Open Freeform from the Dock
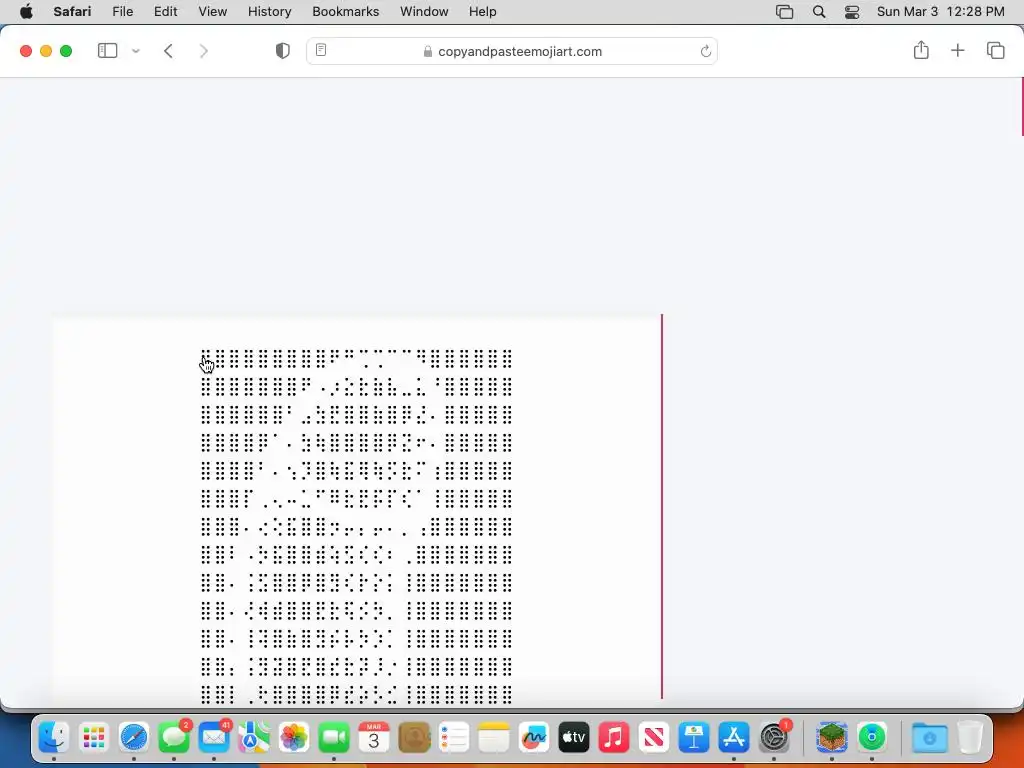Screen dimensions: 1024x768 [534, 737]
